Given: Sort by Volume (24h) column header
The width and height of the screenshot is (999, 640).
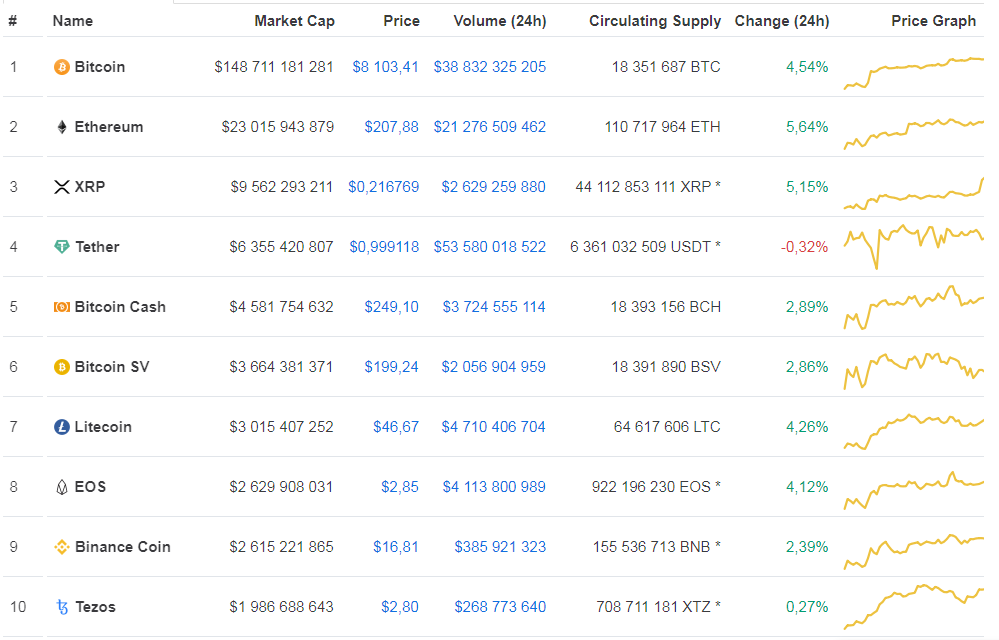Looking at the screenshot, I should point(500,21).
